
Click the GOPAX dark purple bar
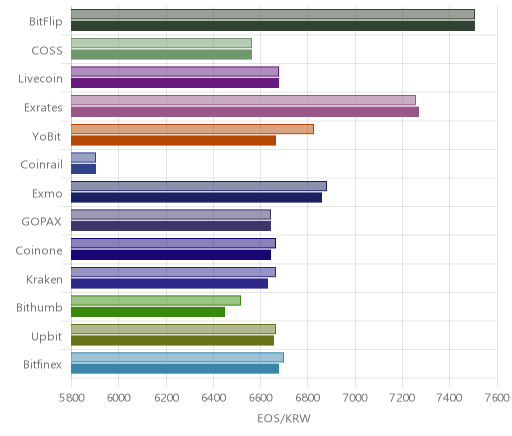tap(171, 226)
